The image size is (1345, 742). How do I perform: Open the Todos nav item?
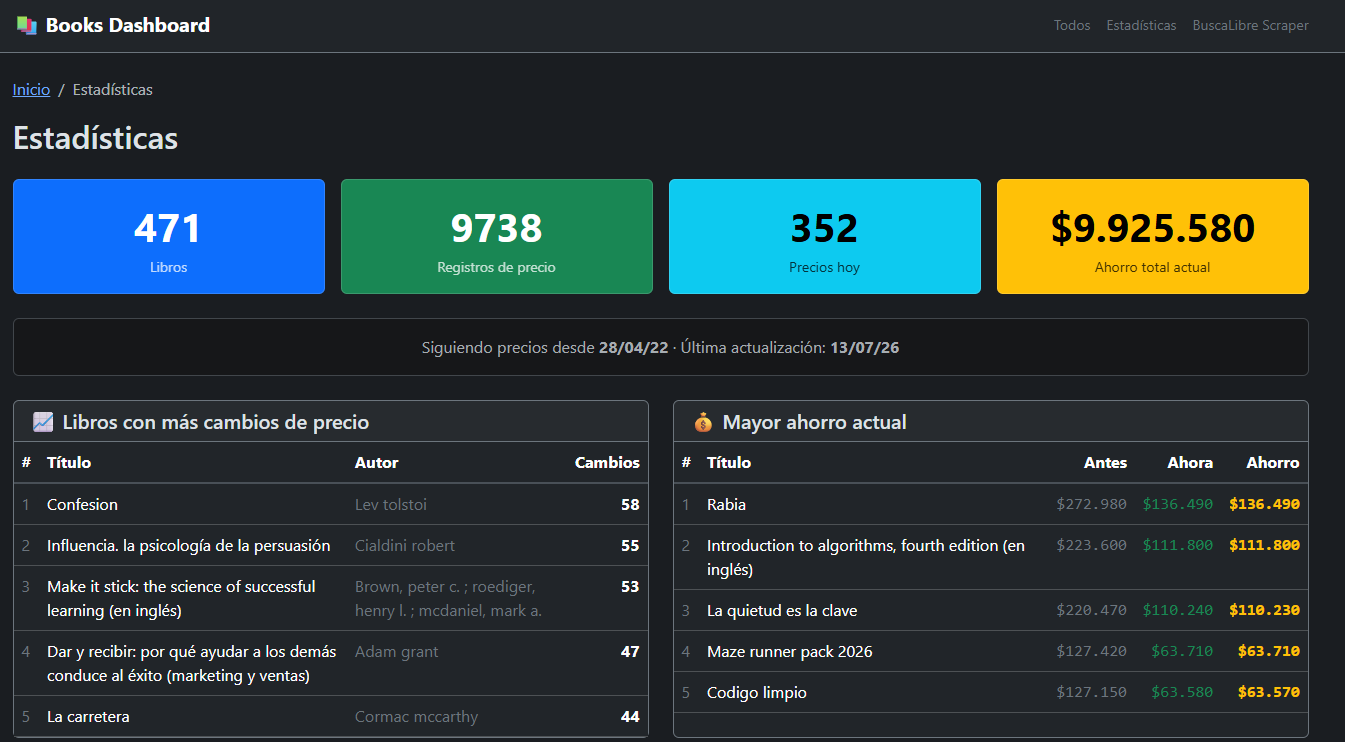tap(1072, 25)
